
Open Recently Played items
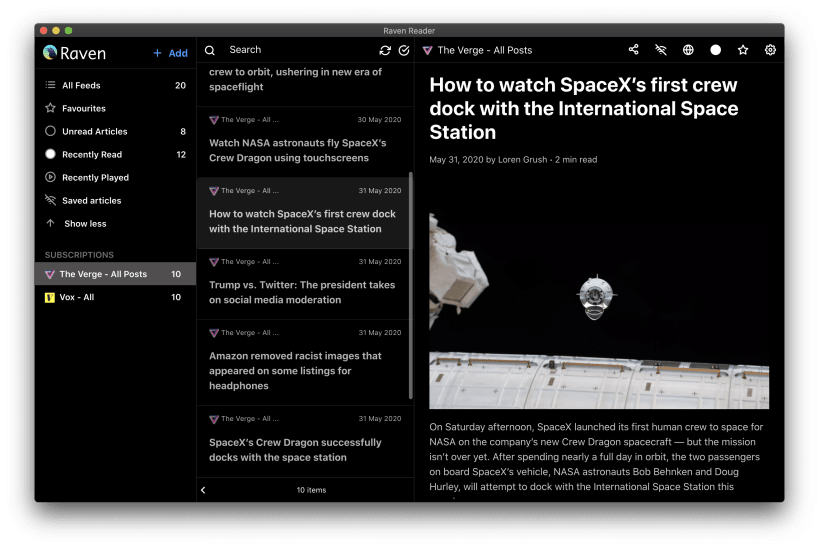point(115,177)
